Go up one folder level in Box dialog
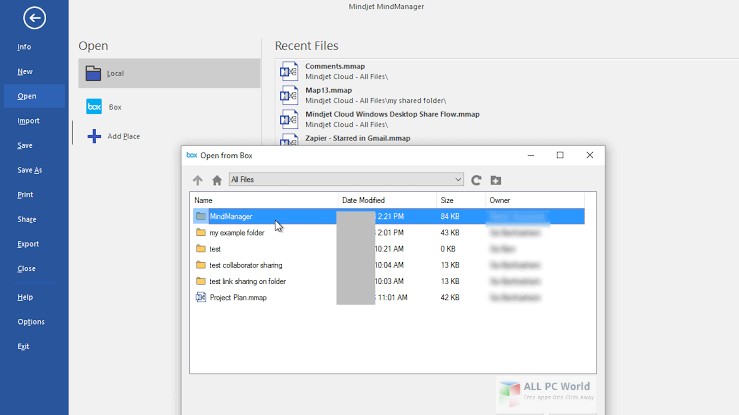 pyautogui.click(x=197, y=180)
